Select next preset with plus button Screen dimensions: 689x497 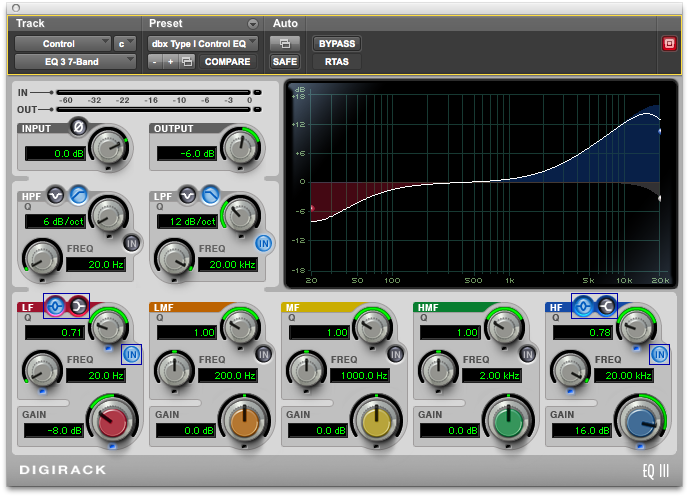170,62
